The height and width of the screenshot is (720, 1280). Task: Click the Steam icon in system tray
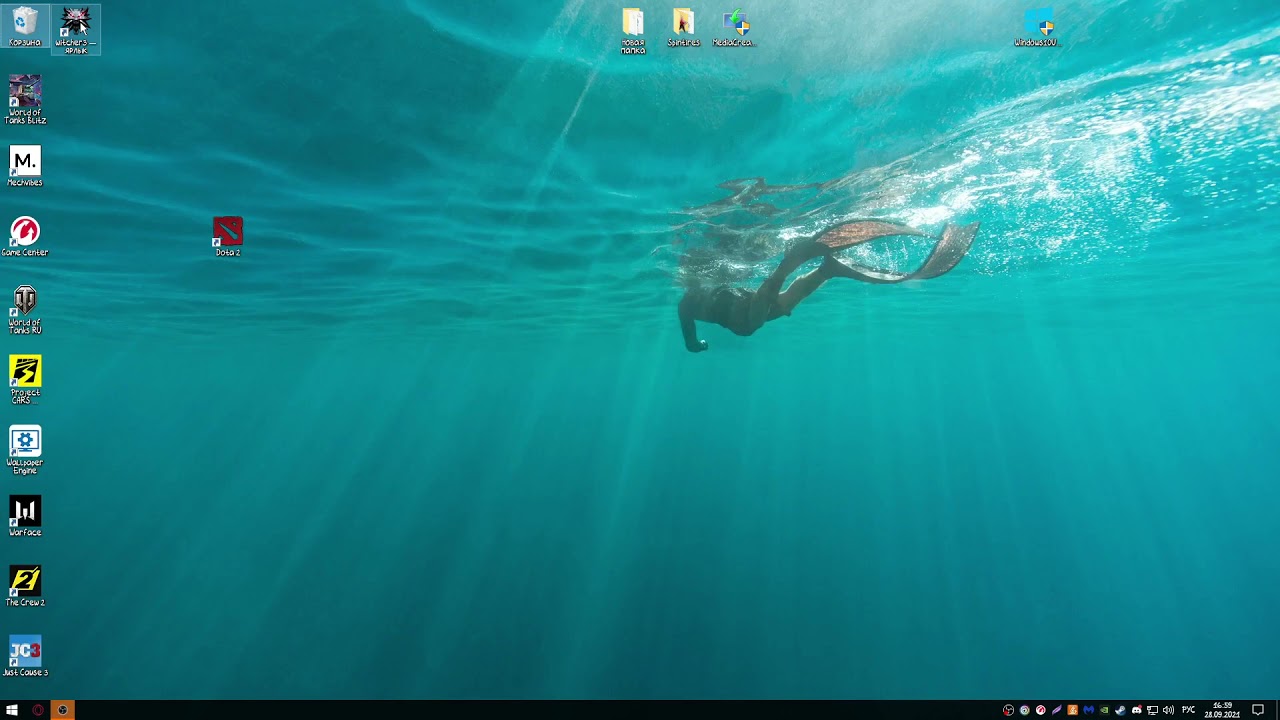(x=1120, y=710)
